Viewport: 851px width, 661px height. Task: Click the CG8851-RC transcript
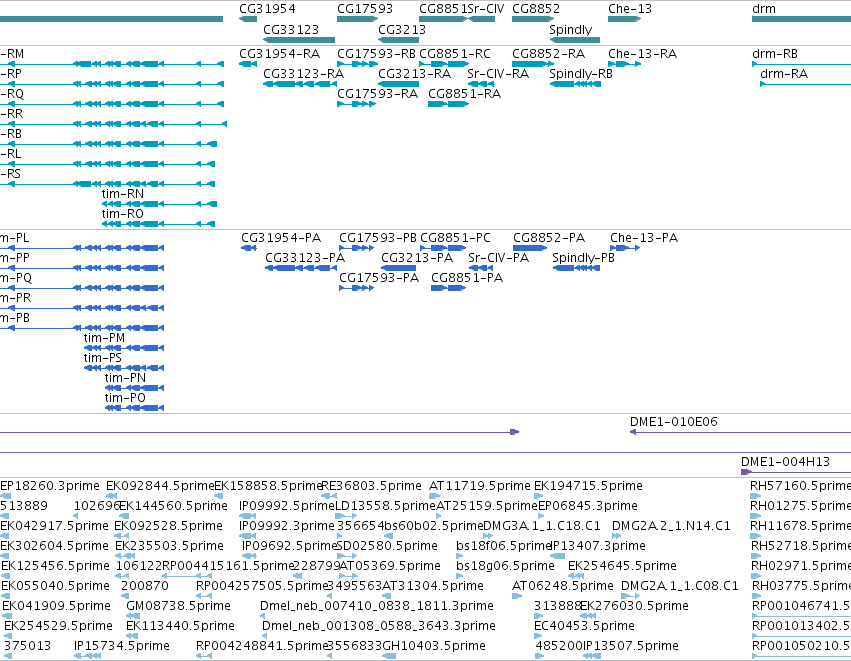(x=444, y=64)
